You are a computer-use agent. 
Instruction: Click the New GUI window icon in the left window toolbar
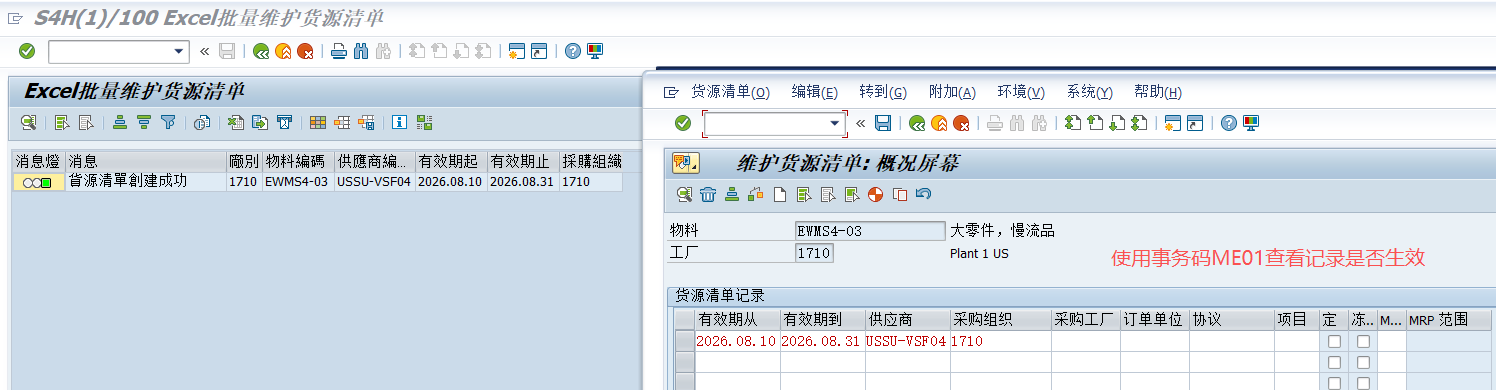click(517, 51)
